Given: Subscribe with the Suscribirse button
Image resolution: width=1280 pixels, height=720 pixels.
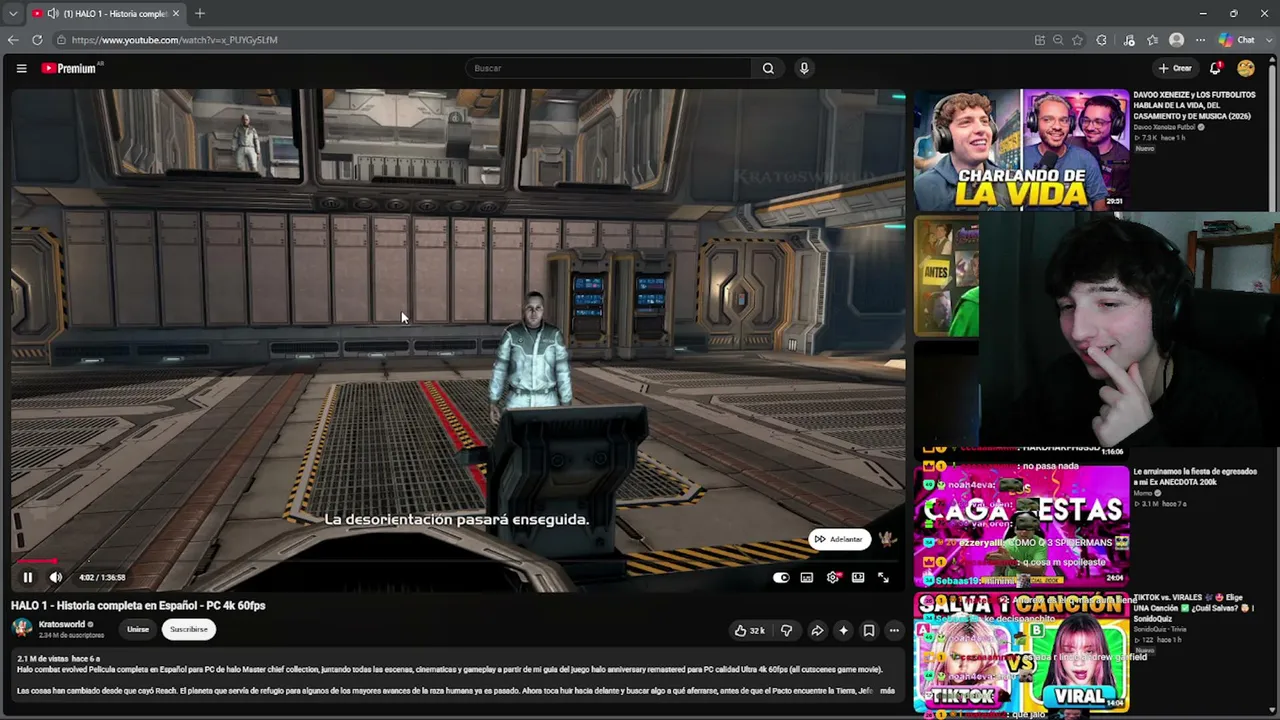Looking at the screenshot, I should coord(189,629).
